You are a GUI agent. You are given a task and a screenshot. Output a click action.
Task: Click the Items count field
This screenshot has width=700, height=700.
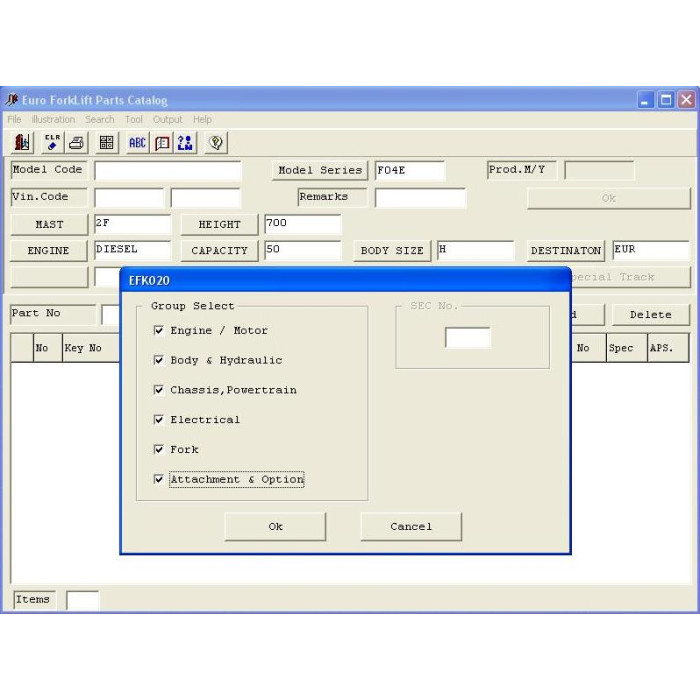(x=83, y=600)
